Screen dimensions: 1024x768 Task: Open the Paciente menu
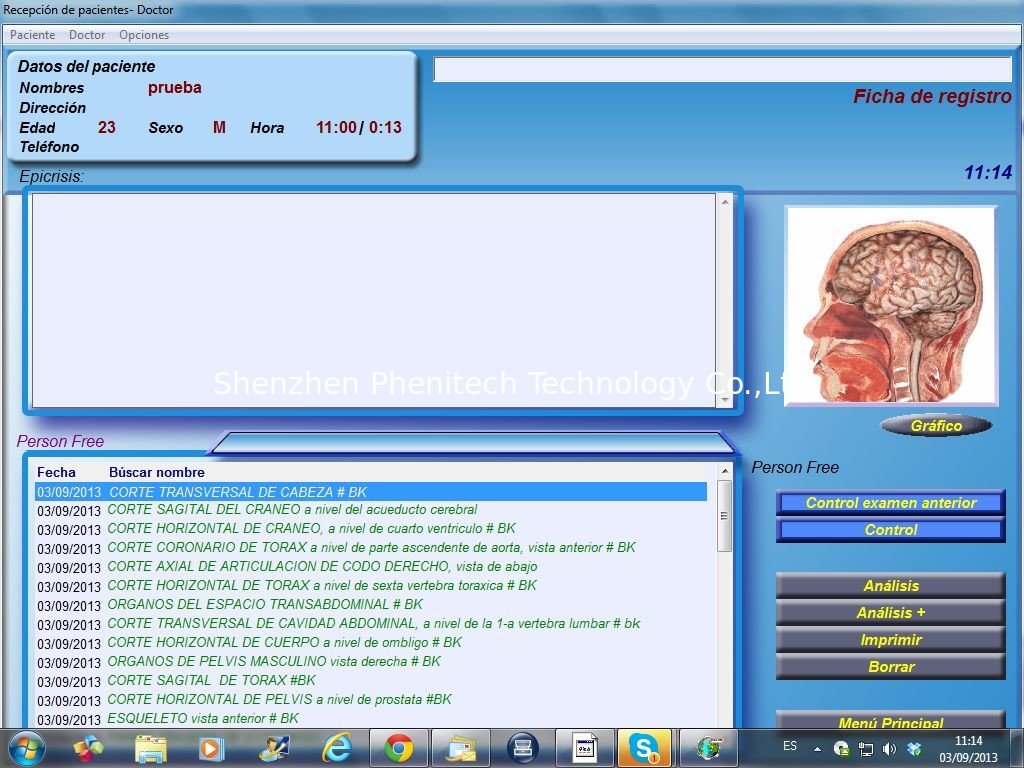[33, 35]
